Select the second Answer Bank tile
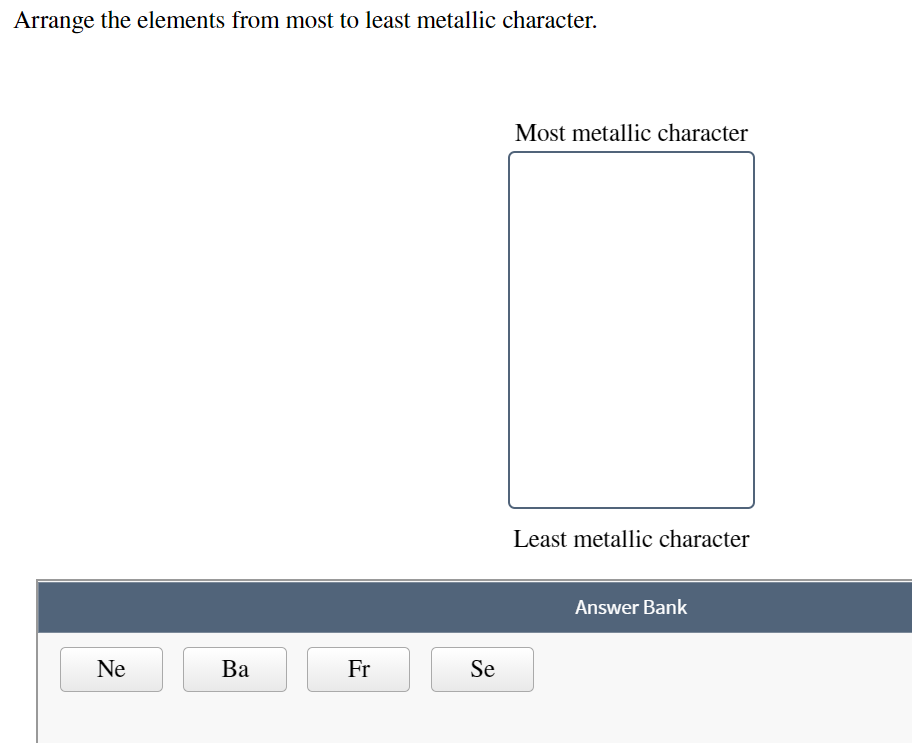 point(234,669)
